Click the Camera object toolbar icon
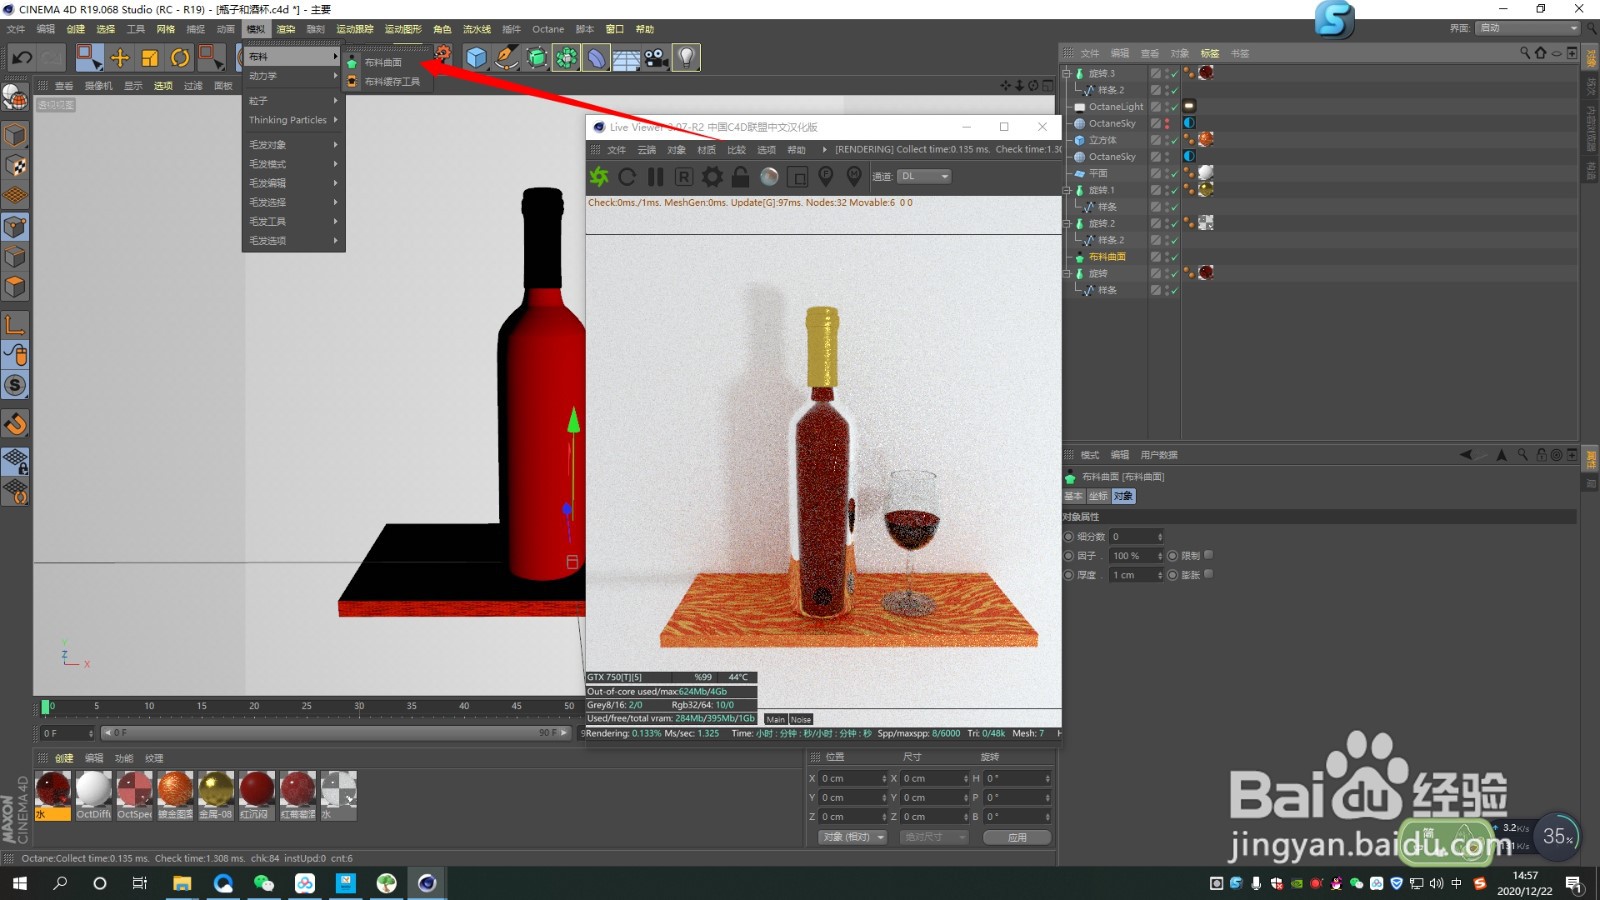The height and width of the screenshot is (900, 1600). tap(656, 58)
